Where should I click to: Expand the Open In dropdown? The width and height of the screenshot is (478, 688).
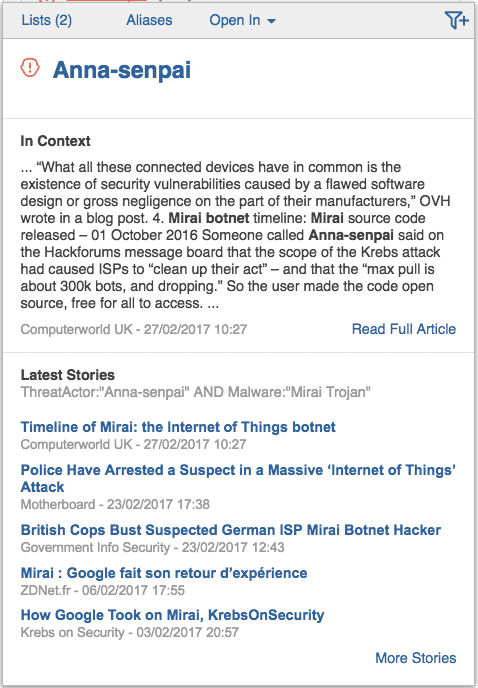pyautogui.click(x=242, y=20)
